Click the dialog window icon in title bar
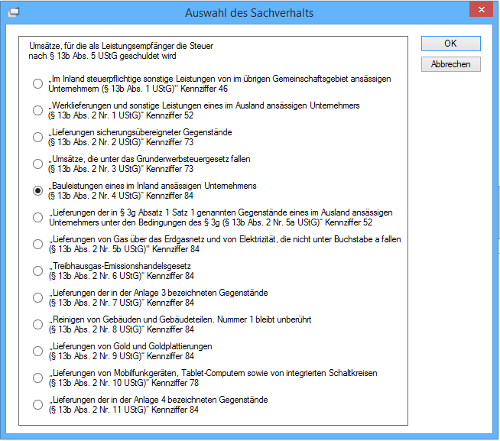The width and height of the screenshot is (500, 441). click(x=14, y=13)
